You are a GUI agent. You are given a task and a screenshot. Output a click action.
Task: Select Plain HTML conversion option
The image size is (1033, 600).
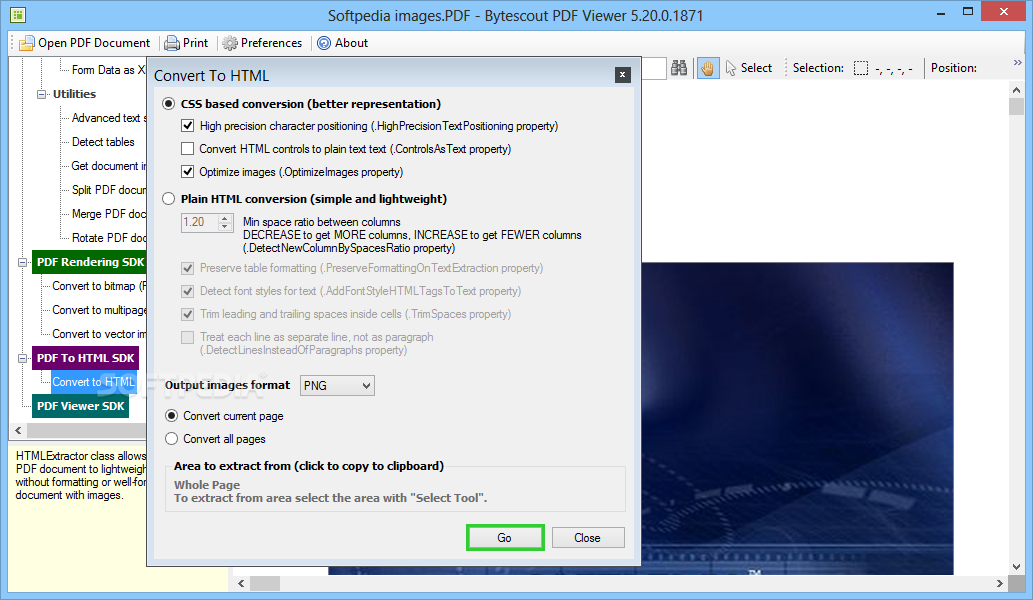pos(169,199)
